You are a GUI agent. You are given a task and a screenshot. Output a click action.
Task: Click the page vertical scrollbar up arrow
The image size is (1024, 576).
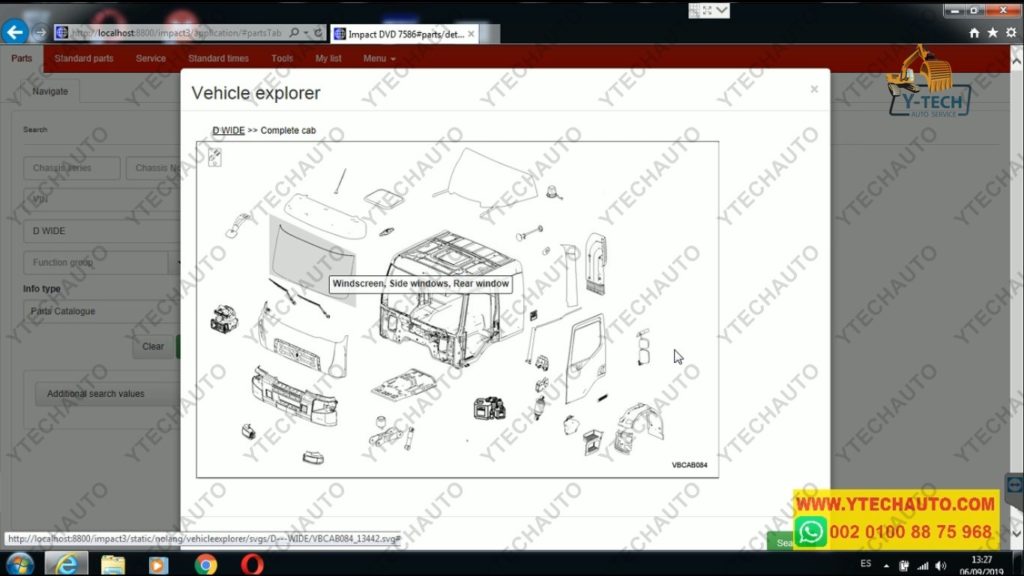1017,60
